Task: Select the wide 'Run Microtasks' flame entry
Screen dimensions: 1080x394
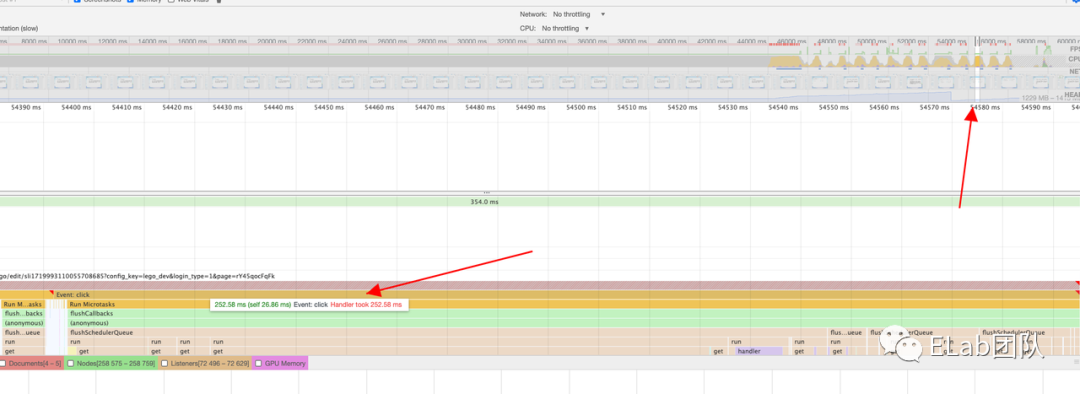Action: pyautogui.click(x=572, y=304)
